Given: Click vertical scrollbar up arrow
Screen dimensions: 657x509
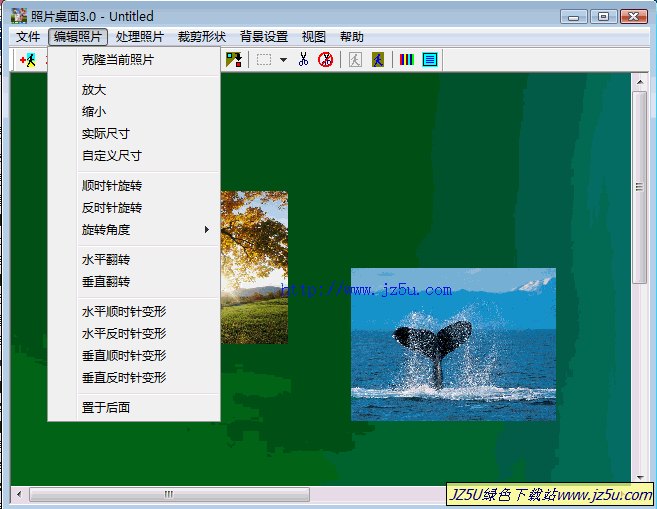Looking at the screenshot, I should click(x=640, y=82).
